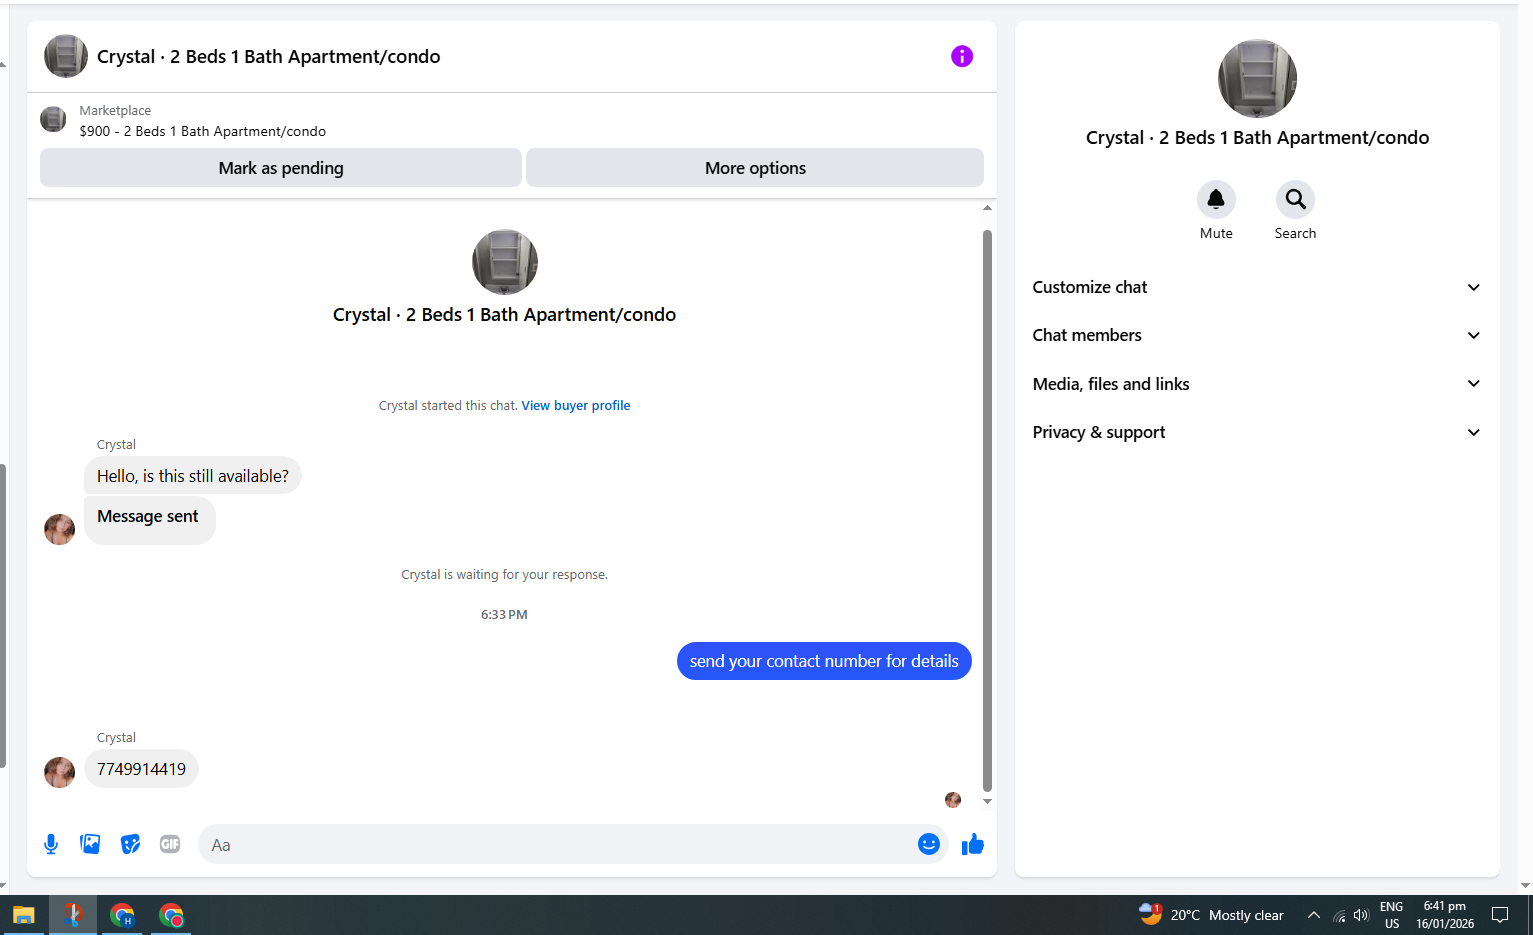Click chat vertical scrollbar thumb

(x=987, y=510)
